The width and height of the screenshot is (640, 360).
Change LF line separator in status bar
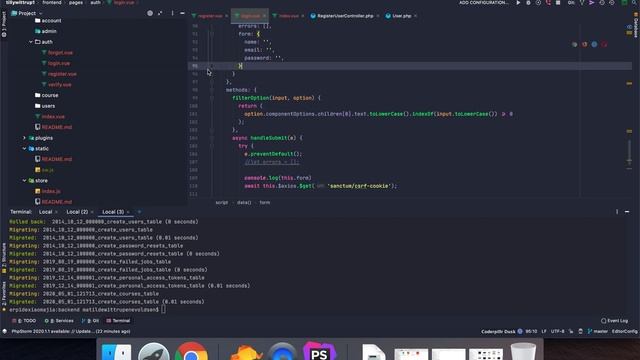[x=544, y=331]
